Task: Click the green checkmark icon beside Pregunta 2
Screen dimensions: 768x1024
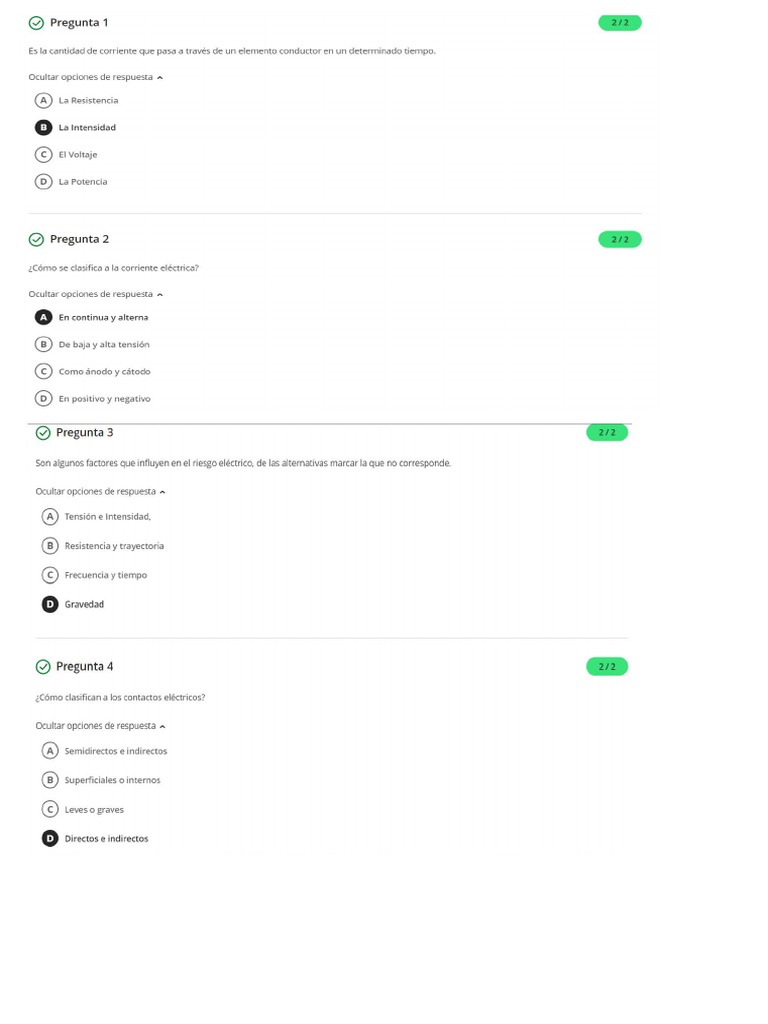Action: (37, 240)
